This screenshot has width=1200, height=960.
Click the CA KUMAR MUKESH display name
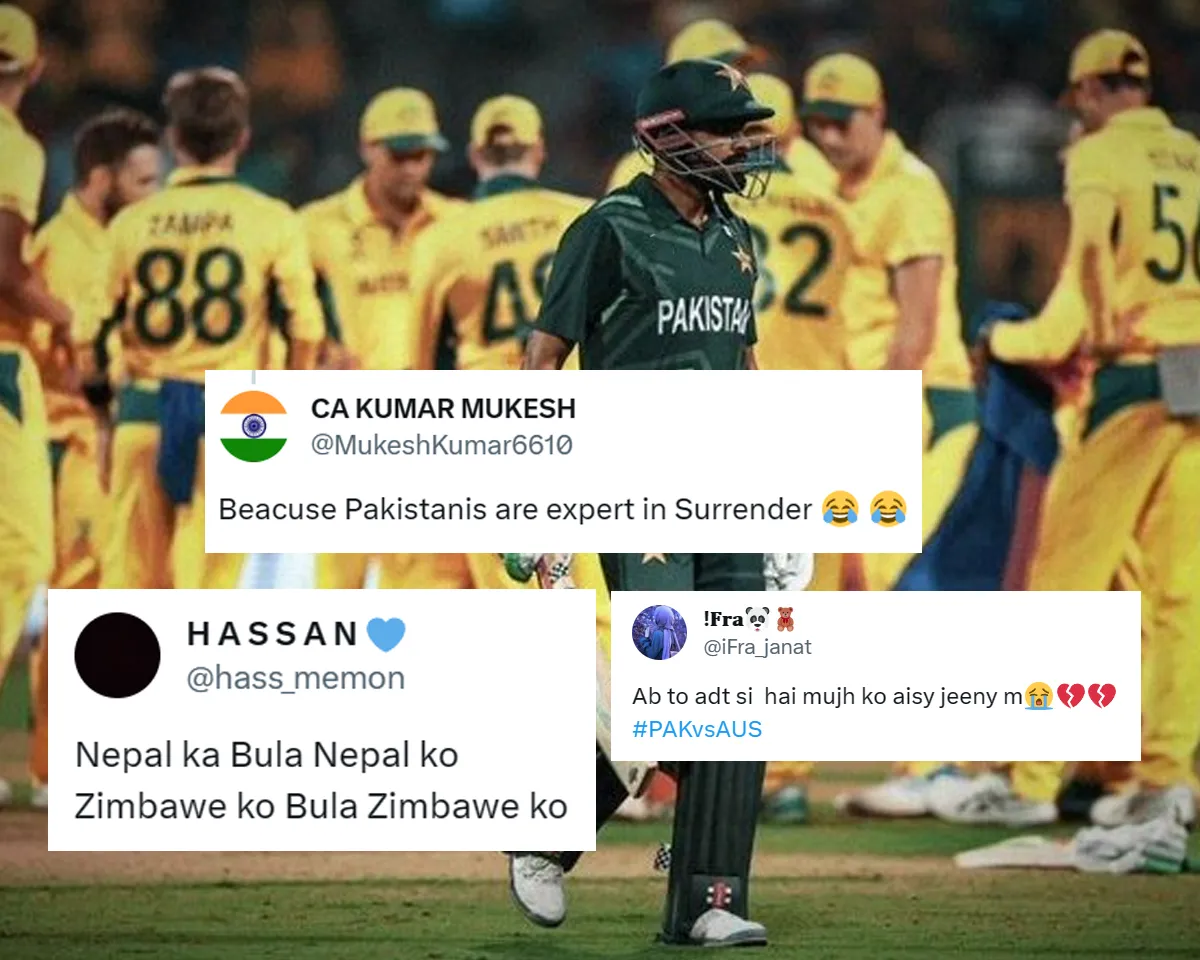click(443, 409)
